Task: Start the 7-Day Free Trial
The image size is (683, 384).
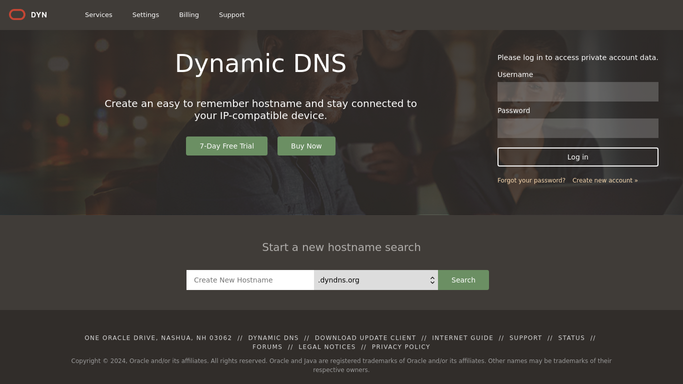Action: coord(227,146)
